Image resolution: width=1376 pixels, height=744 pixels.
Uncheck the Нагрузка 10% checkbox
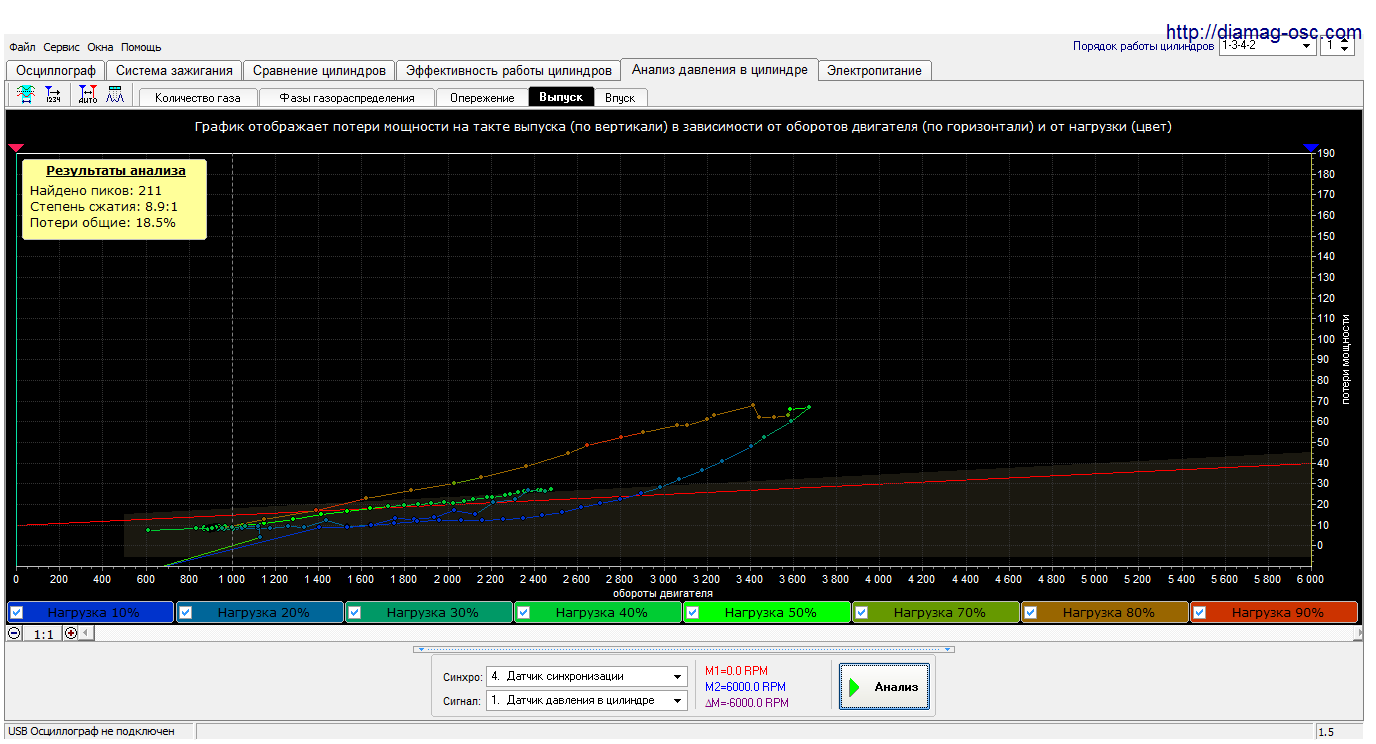(17, 612)
